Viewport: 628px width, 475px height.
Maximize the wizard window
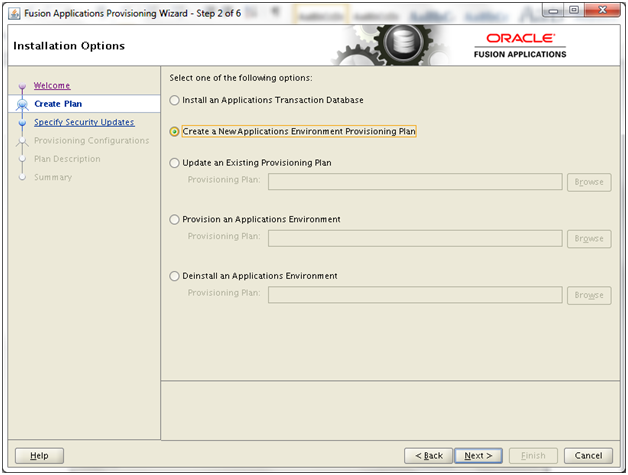coord(574,10)
